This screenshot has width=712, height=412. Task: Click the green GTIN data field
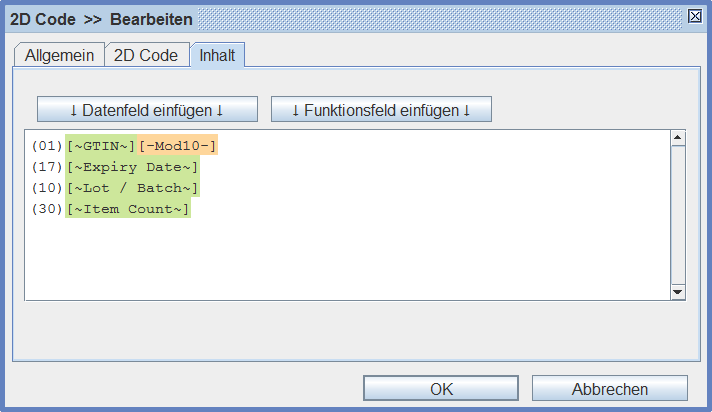[101, 146]
